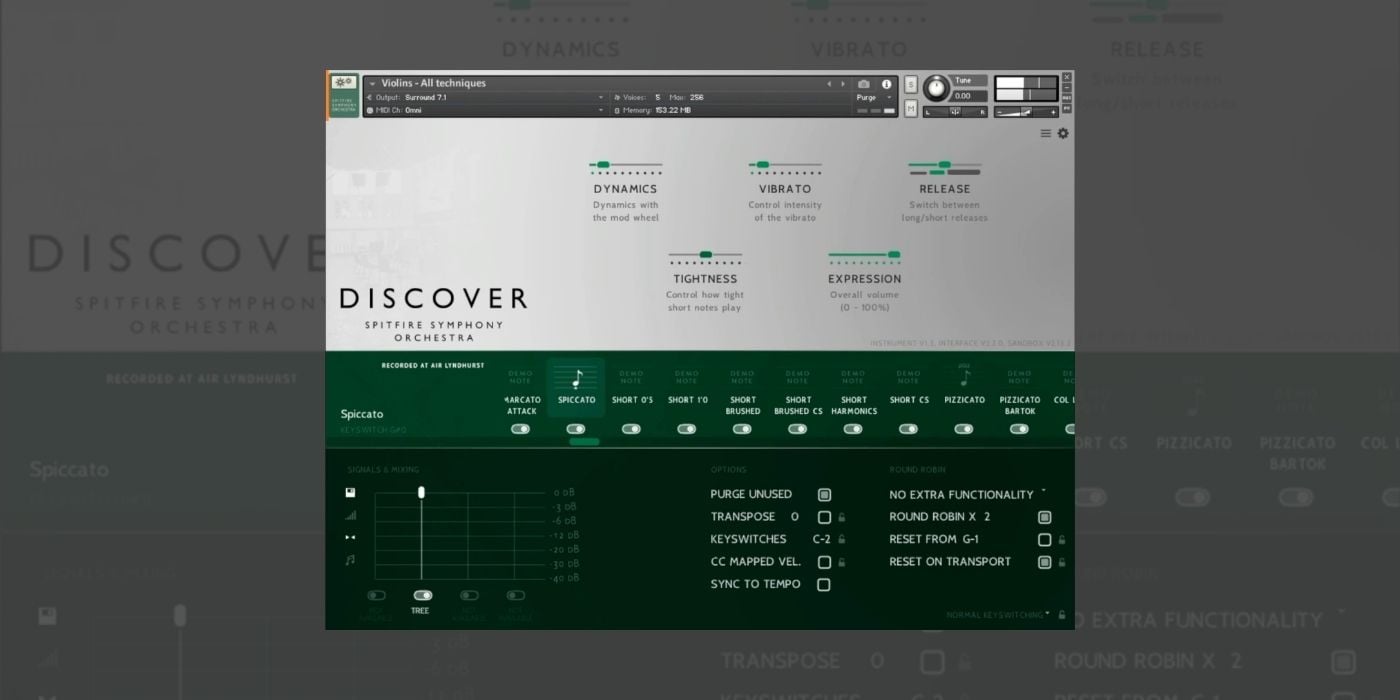The height and width of the screenshot is (700, 1400).
Task: Click the Tune knob
Action: pyautogui.click(x=936, y=88)
